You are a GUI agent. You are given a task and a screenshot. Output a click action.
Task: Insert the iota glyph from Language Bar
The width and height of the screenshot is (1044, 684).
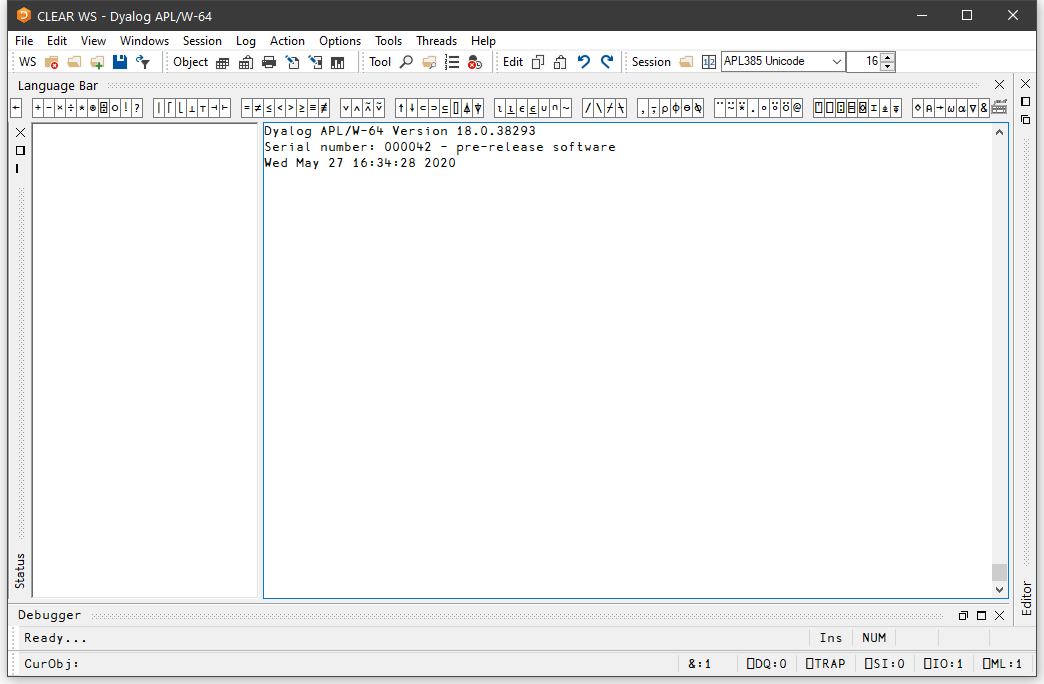[x=500, y=108]
